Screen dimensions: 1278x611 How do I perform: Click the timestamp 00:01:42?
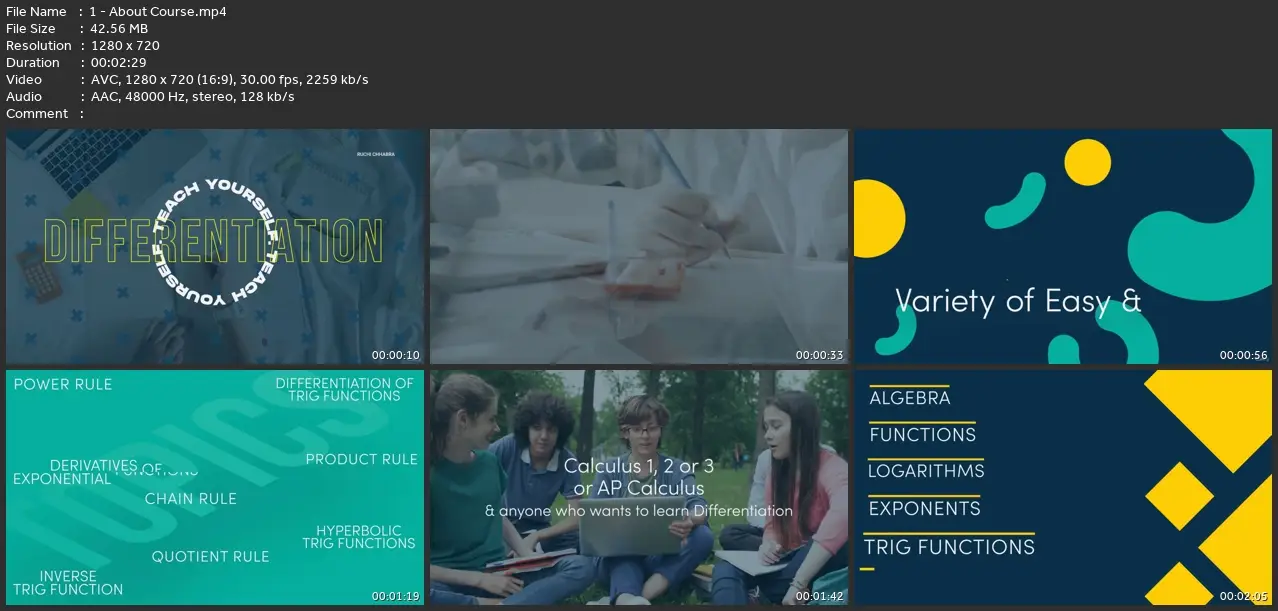click(820, 596)
